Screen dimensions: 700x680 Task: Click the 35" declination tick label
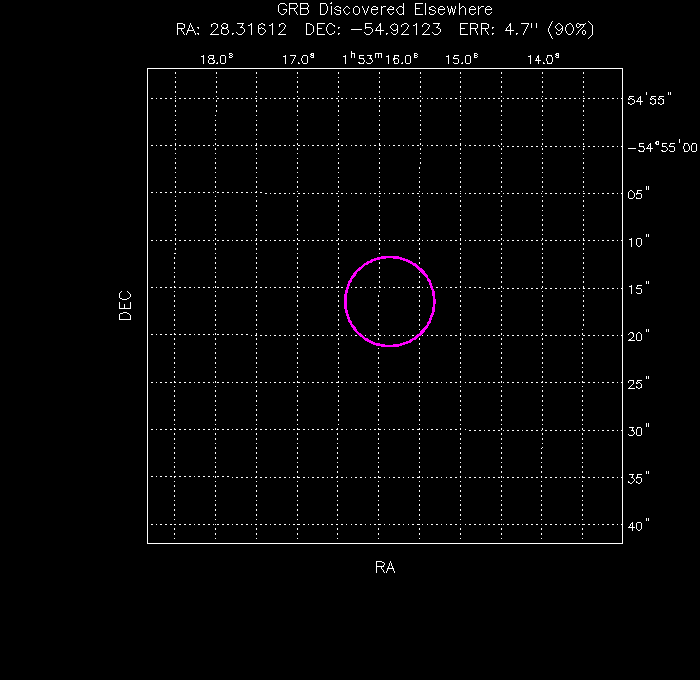point(638,479)
